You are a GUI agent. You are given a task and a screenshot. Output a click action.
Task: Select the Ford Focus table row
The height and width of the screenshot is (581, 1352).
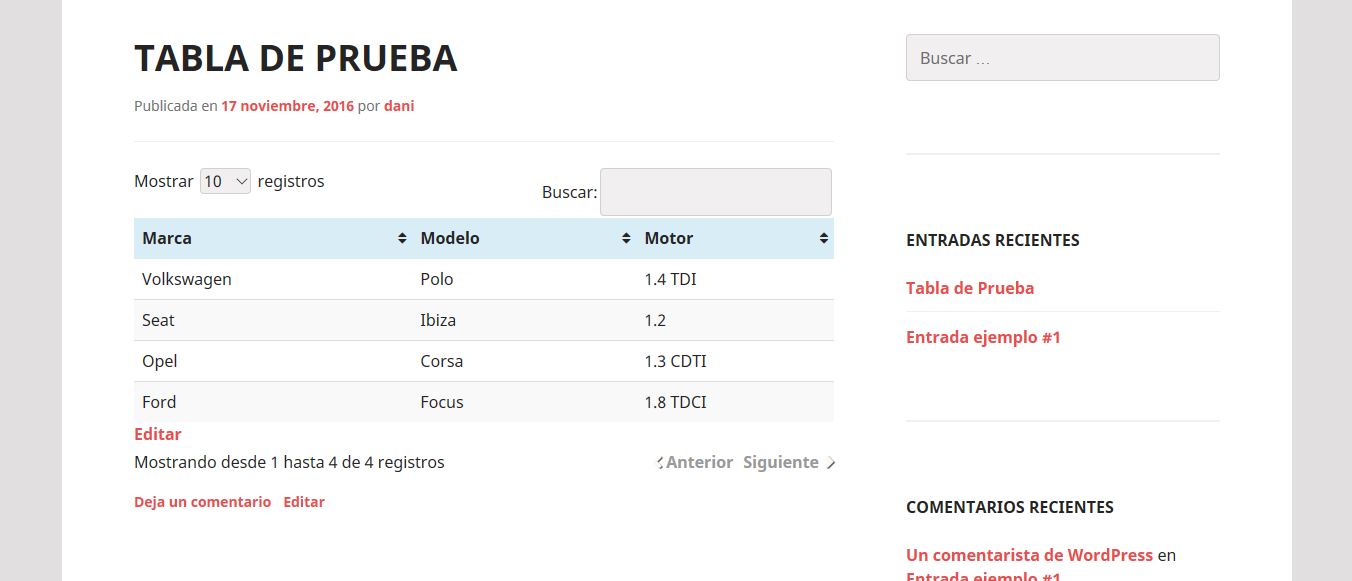click(400, 401)
